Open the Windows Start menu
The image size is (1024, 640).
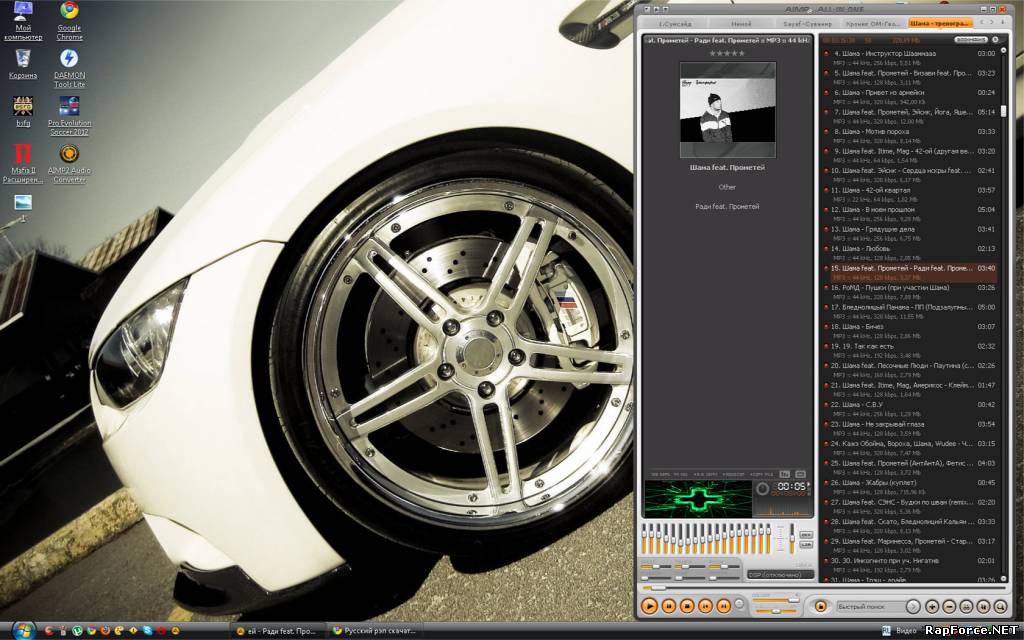(22, 630)
